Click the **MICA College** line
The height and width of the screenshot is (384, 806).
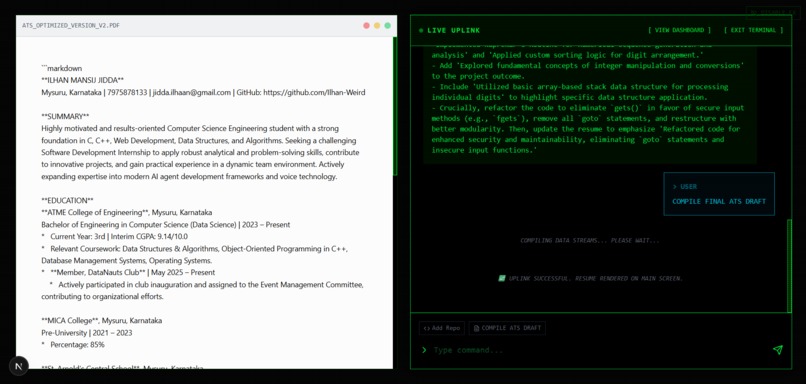pyautogui.click(x=102, y=321)
